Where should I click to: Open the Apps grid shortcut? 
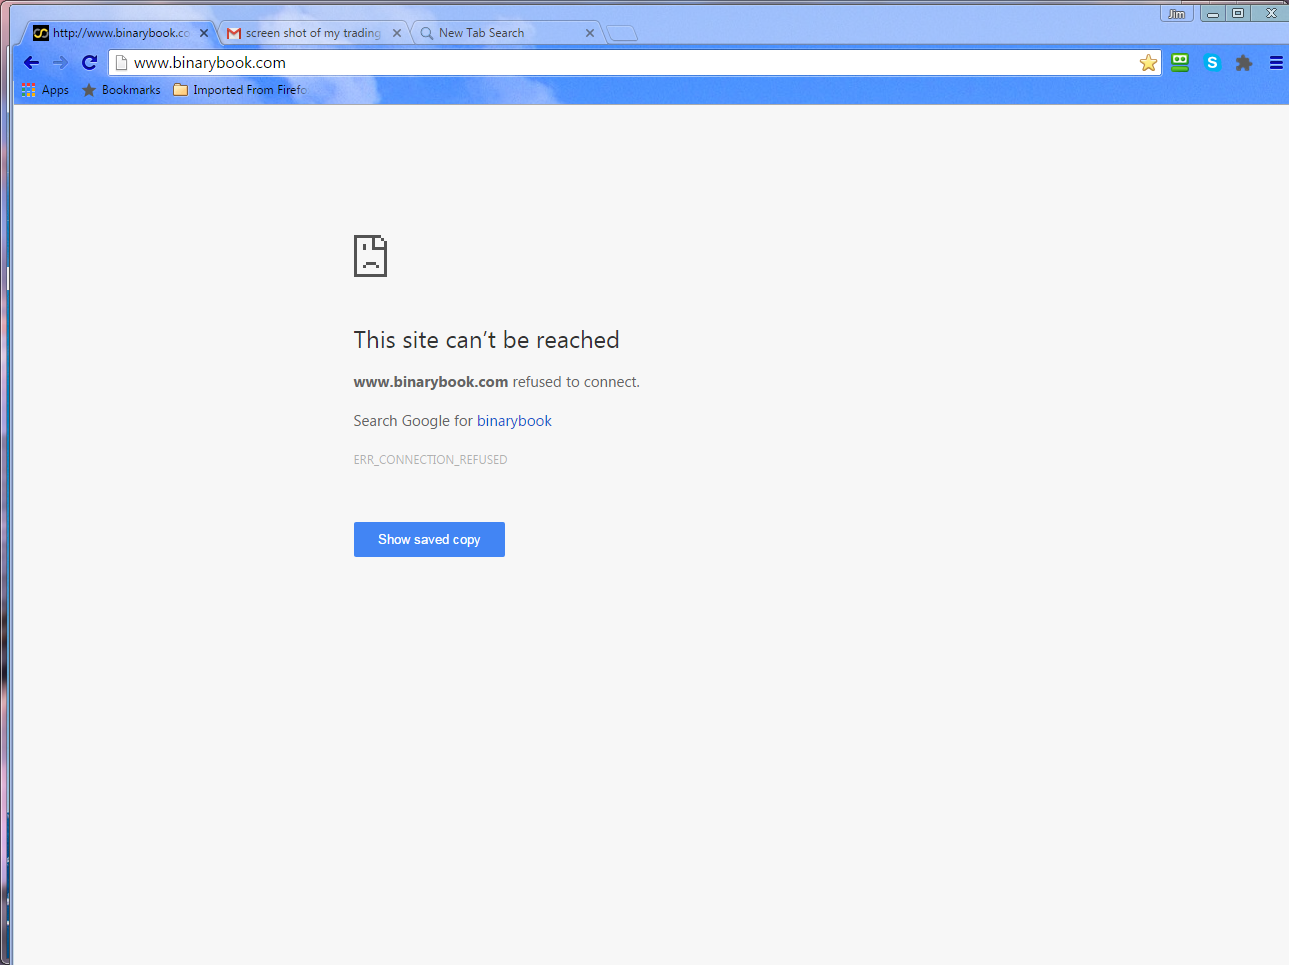tap(45, 90)
